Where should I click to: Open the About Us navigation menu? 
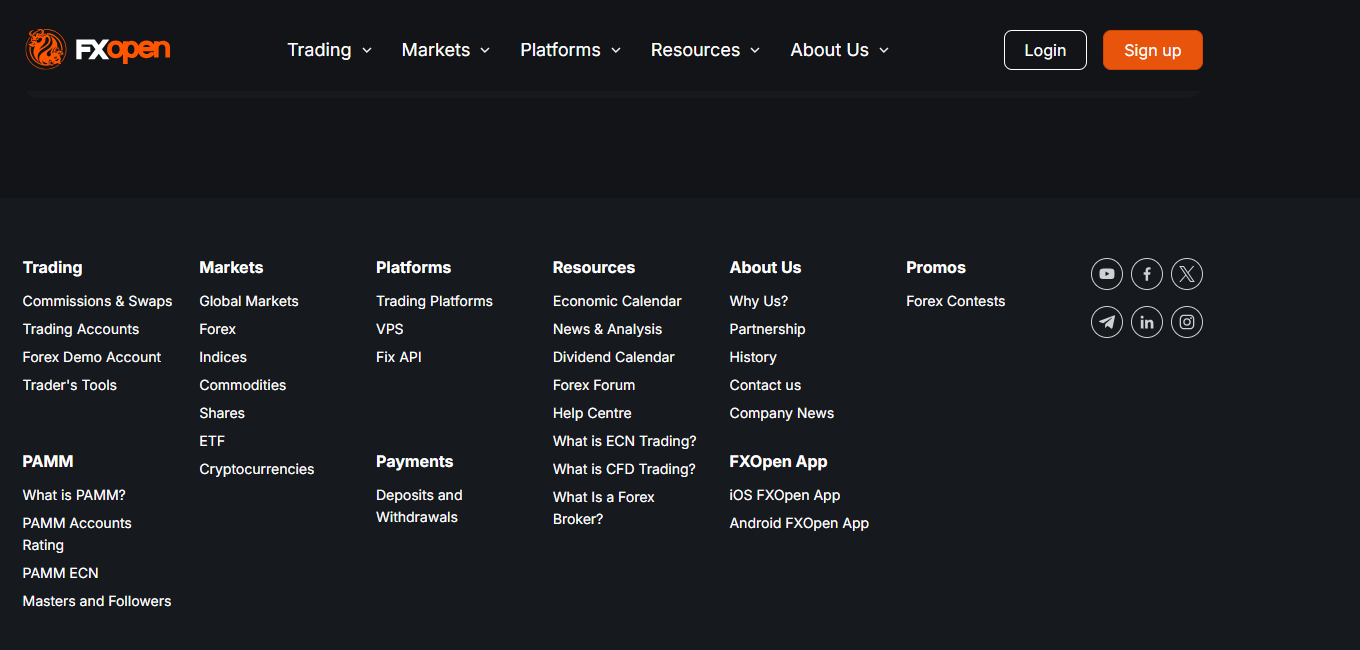(839, 50)
